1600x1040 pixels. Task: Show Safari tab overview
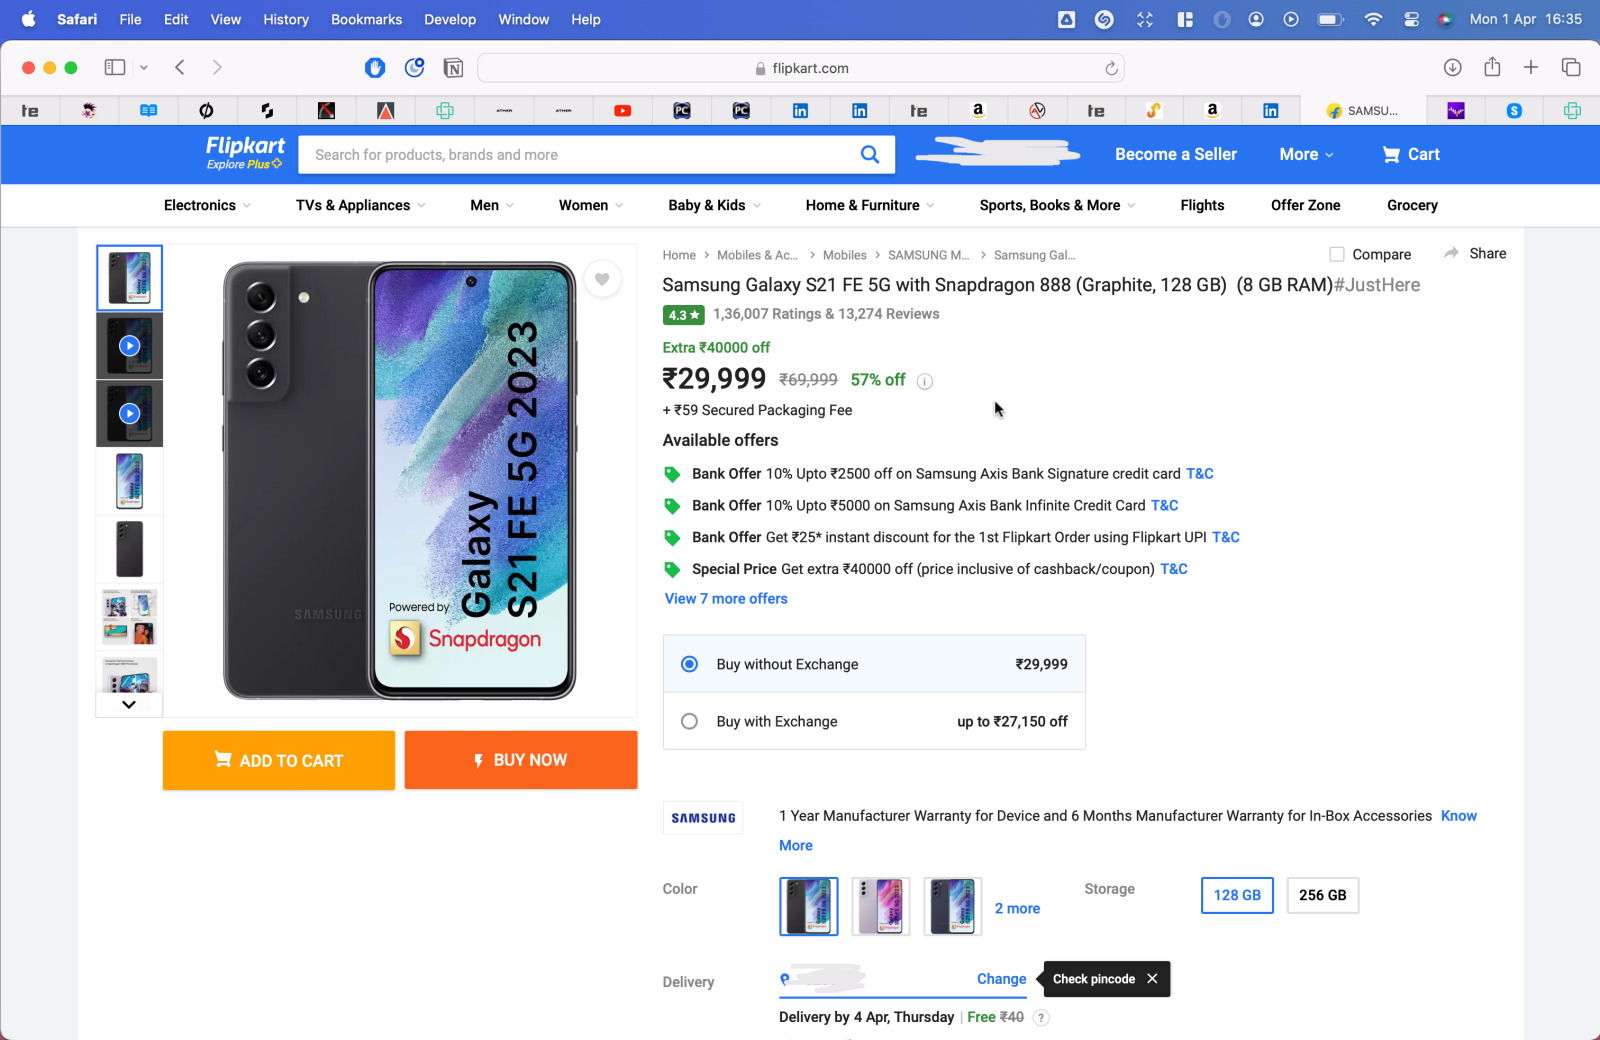(x=1571, y=67)
